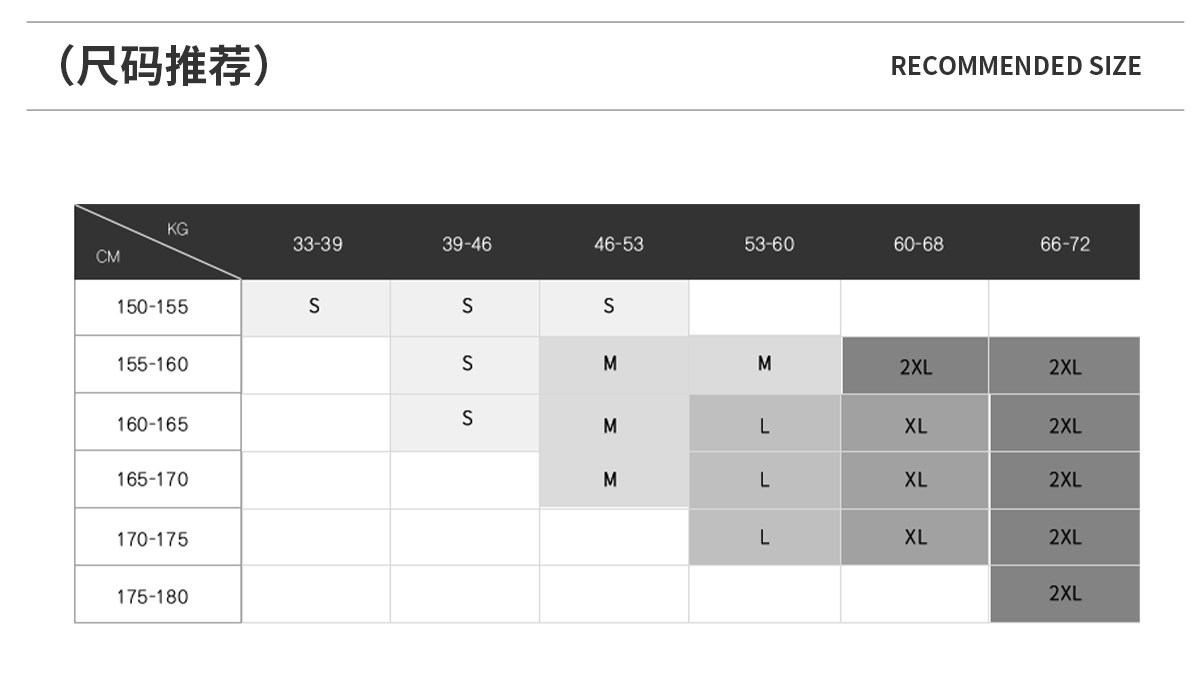Viewport: 1200px width, 696px height.
Task: Pick size S in the 150-155 row, 33-39 column
Action: tap(314, 307)
